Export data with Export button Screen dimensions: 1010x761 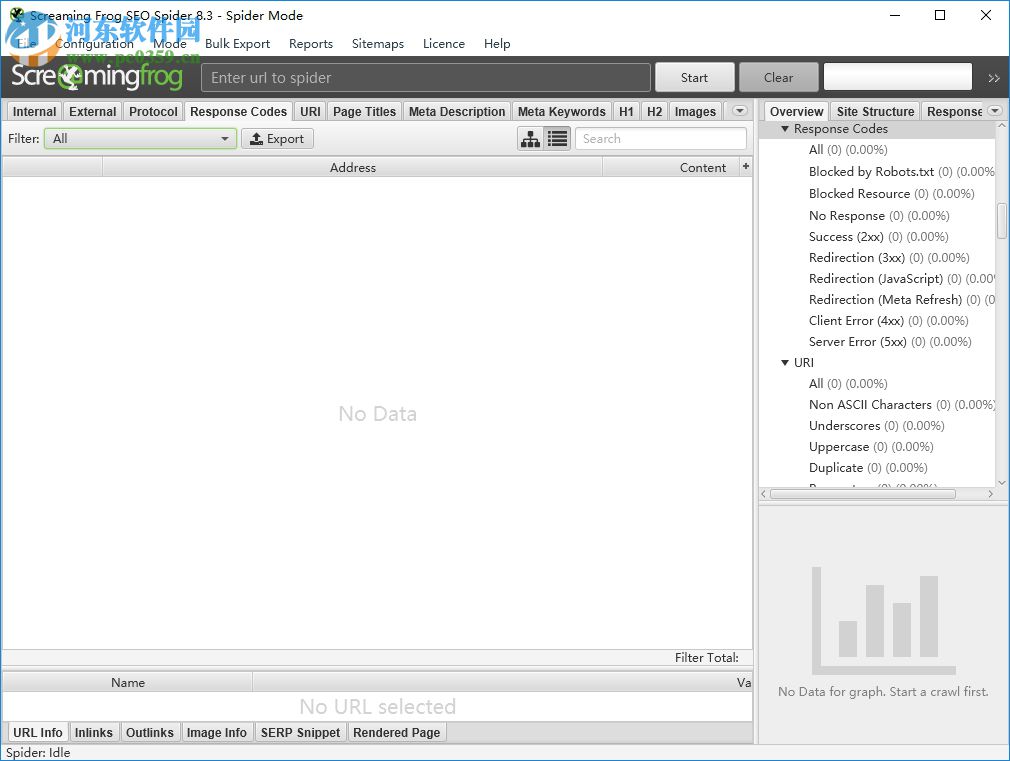277,139
